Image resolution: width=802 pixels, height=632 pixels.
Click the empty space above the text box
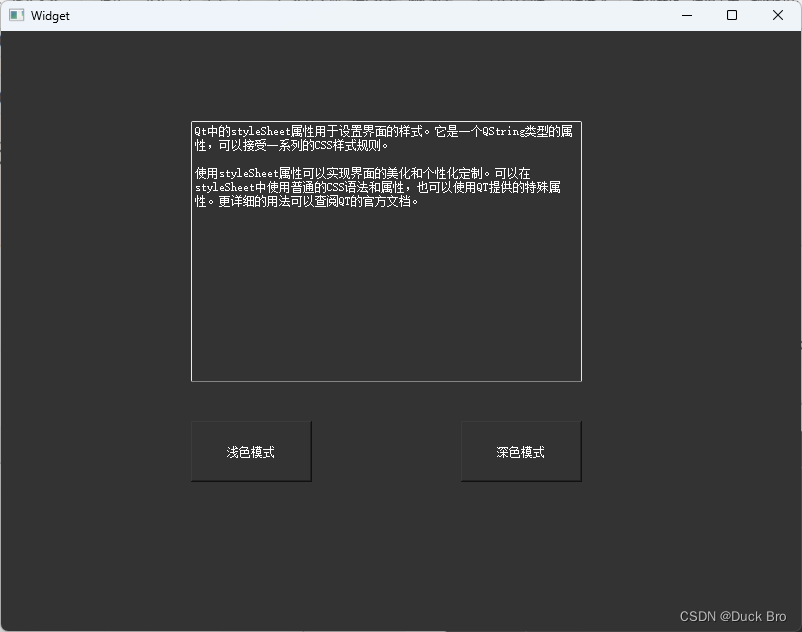coord(386,80)
